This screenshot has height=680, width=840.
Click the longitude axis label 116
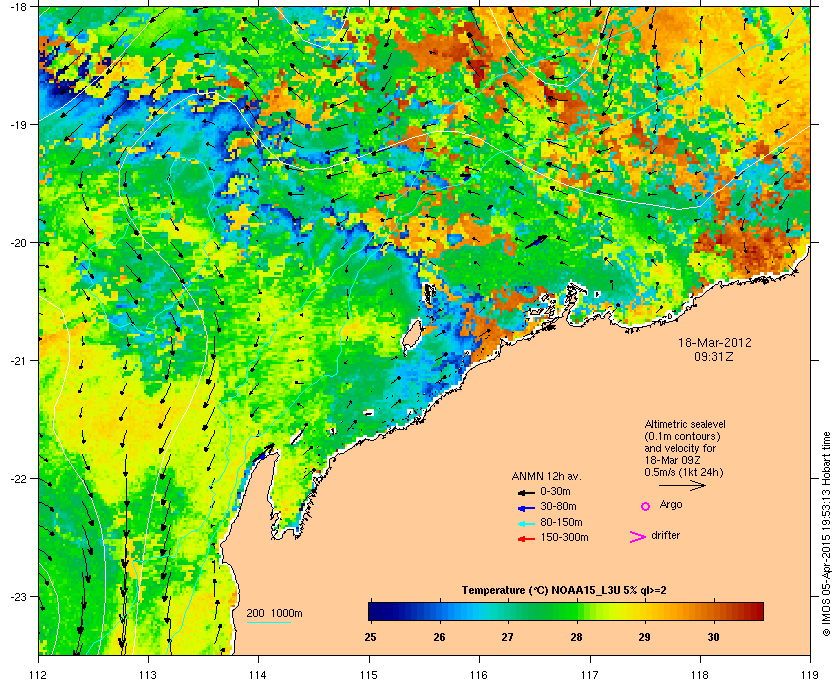[478, 675]
